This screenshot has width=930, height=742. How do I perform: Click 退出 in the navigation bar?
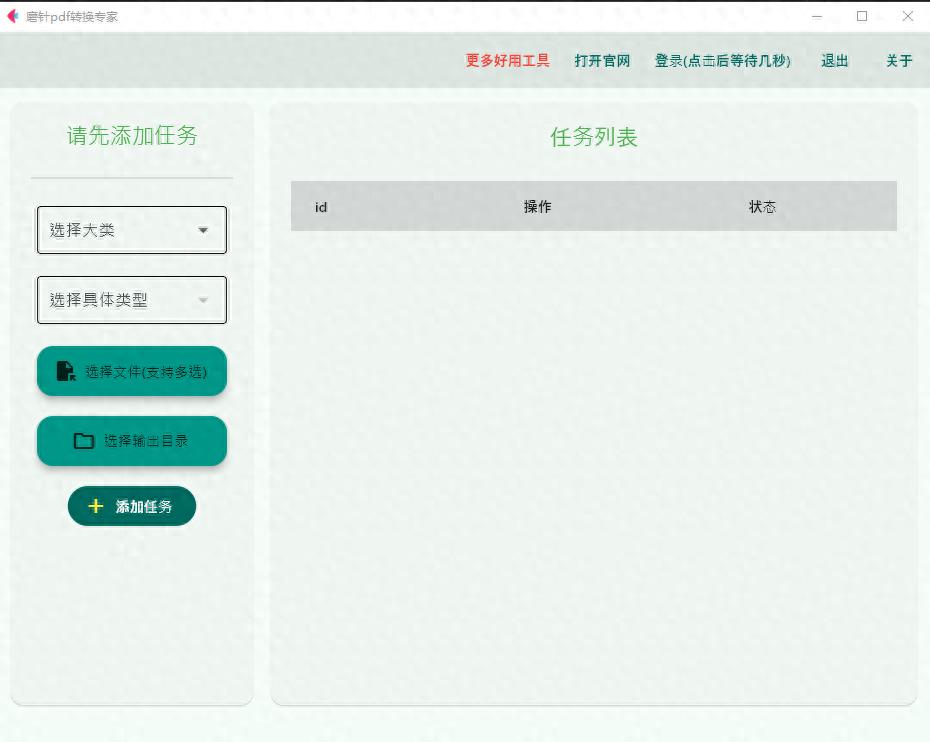tap(835, 61)
